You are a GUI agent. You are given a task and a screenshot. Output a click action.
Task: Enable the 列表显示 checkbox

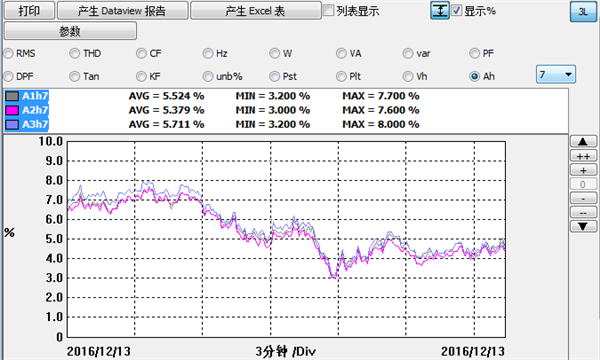(x=328, y=10)
